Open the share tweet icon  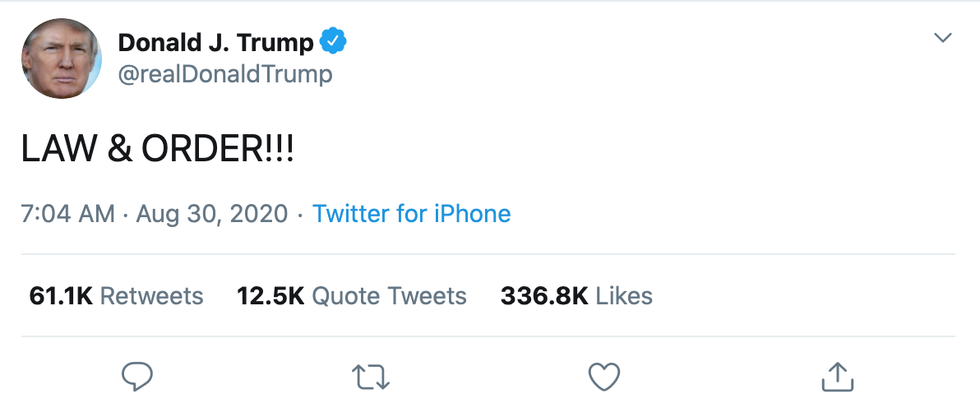tap(835, 376)
